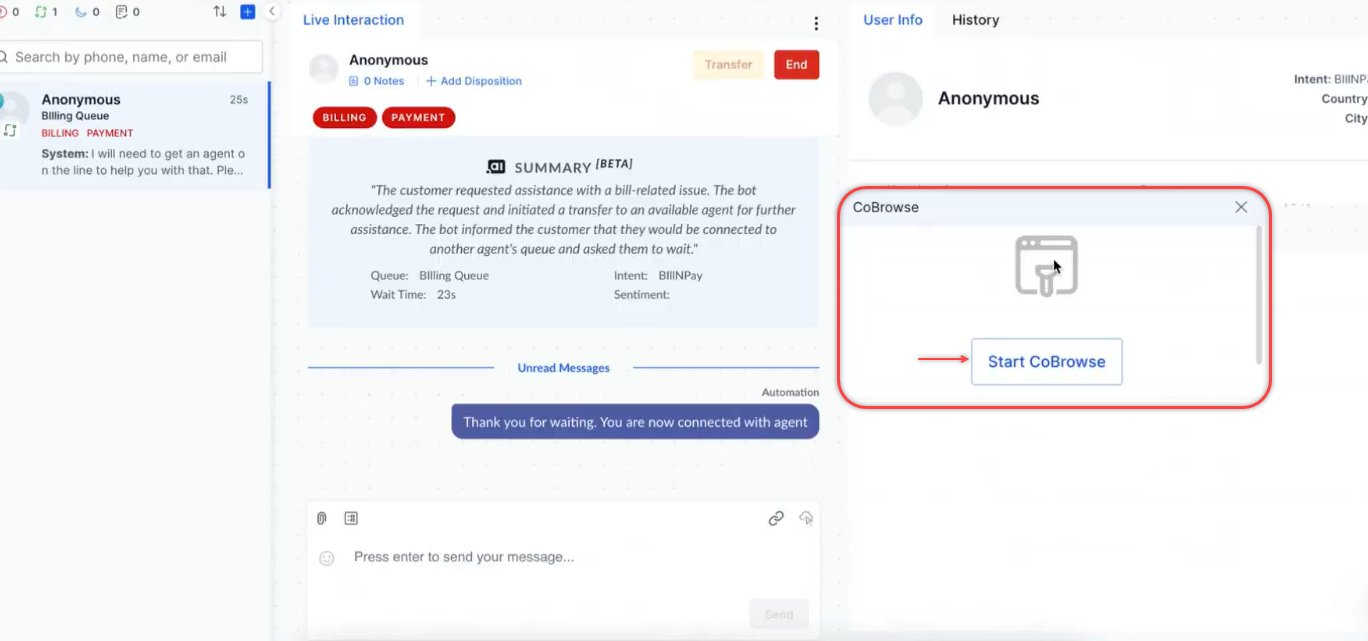This screenshot has height=641, width=1368.
Task: Click the Start CoBrowse button
Action: click(x=1047, y=362)
